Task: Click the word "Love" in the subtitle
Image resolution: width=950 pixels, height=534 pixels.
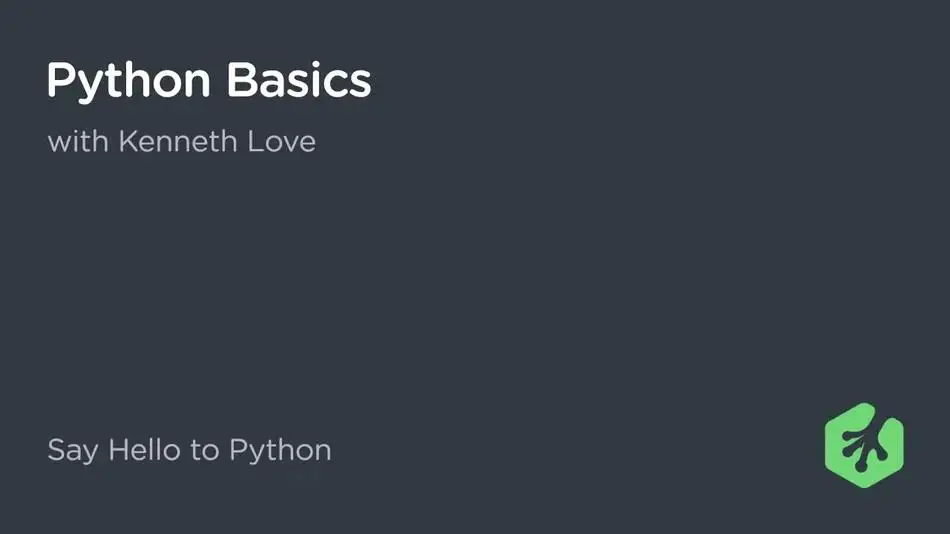Action: click(282, 142)
